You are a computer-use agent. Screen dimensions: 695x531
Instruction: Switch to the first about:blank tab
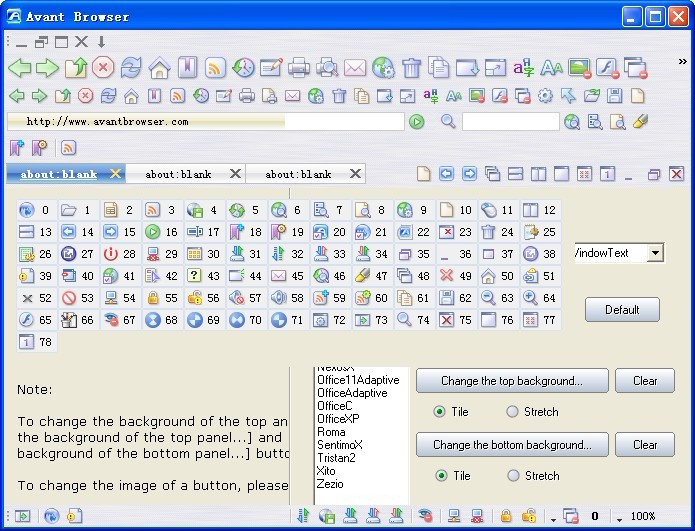point(59,174)
